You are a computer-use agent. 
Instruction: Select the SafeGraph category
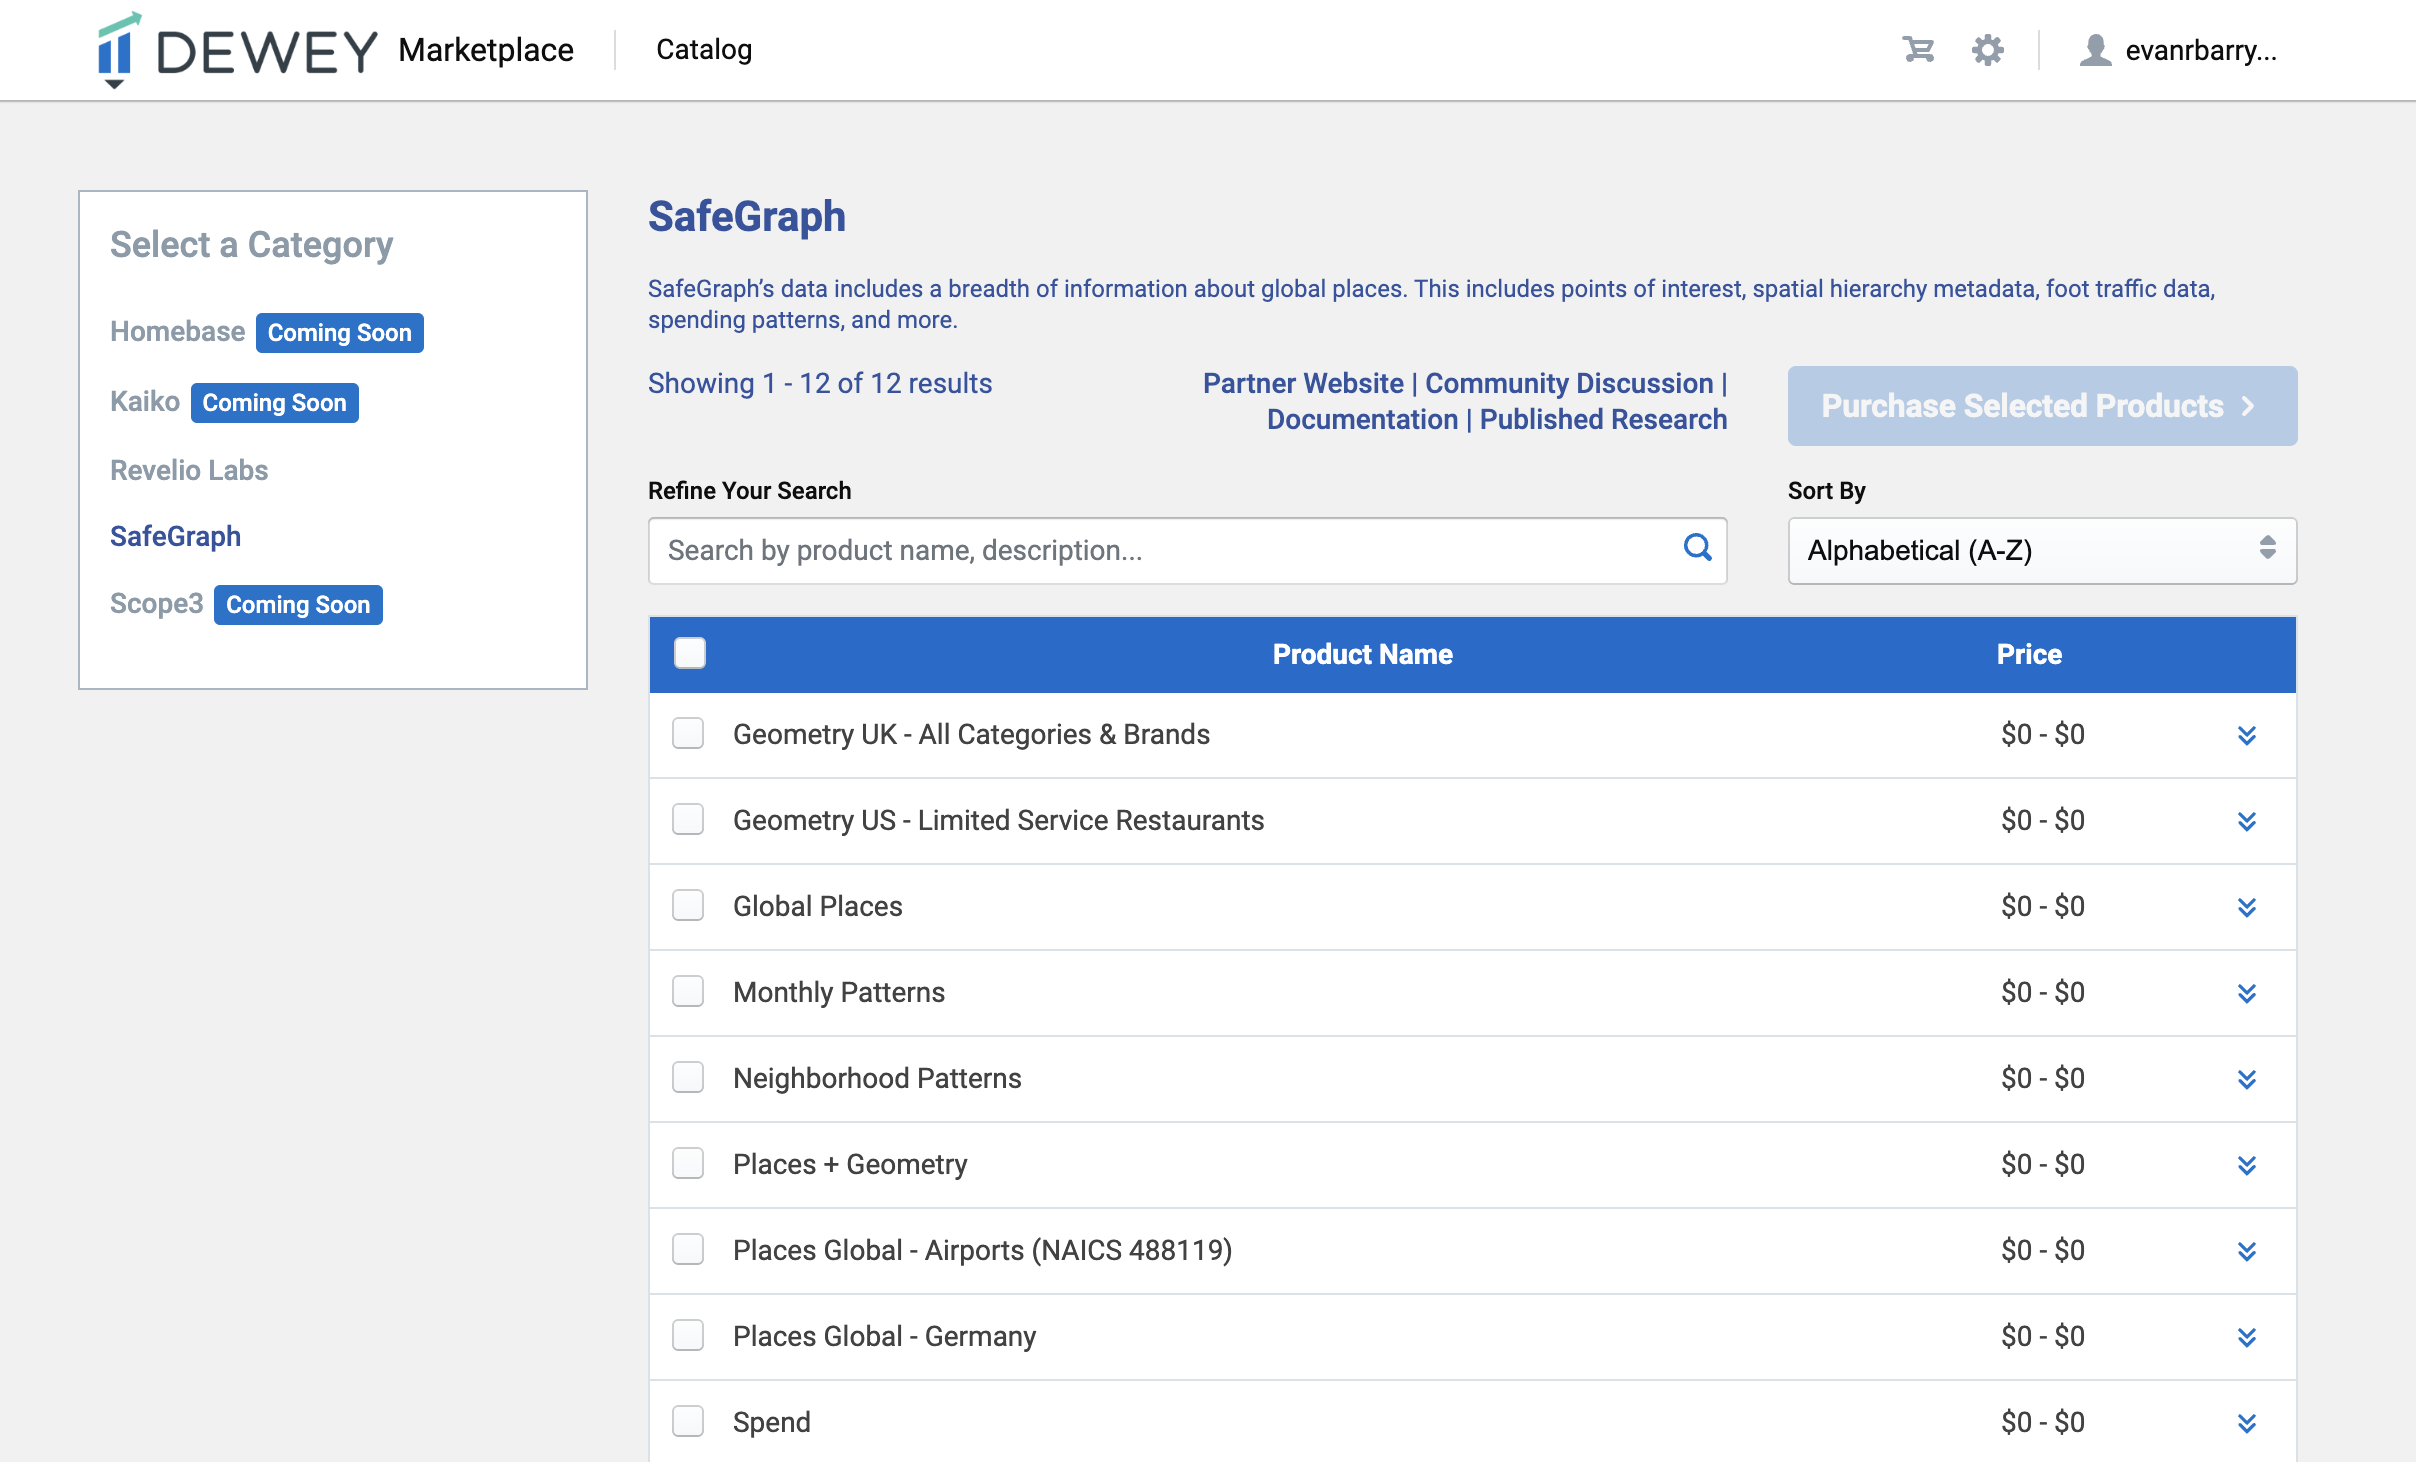point(175,536)
